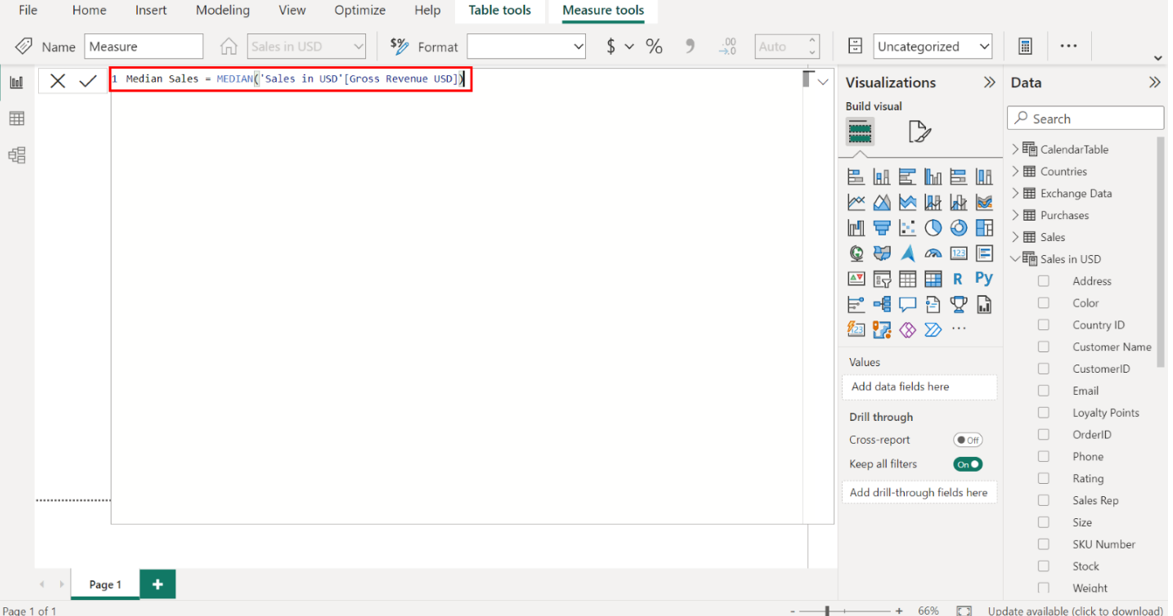Viewport: 1173px width, 616px height.
Task: Commit the formula with the checkmark icon
Action: pos(88,81)
